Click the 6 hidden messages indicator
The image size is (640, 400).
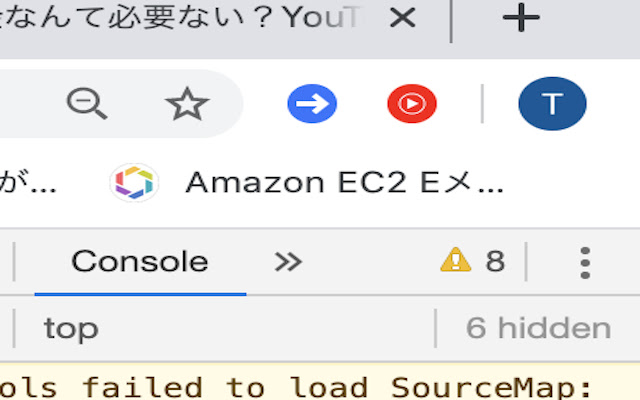538,328
